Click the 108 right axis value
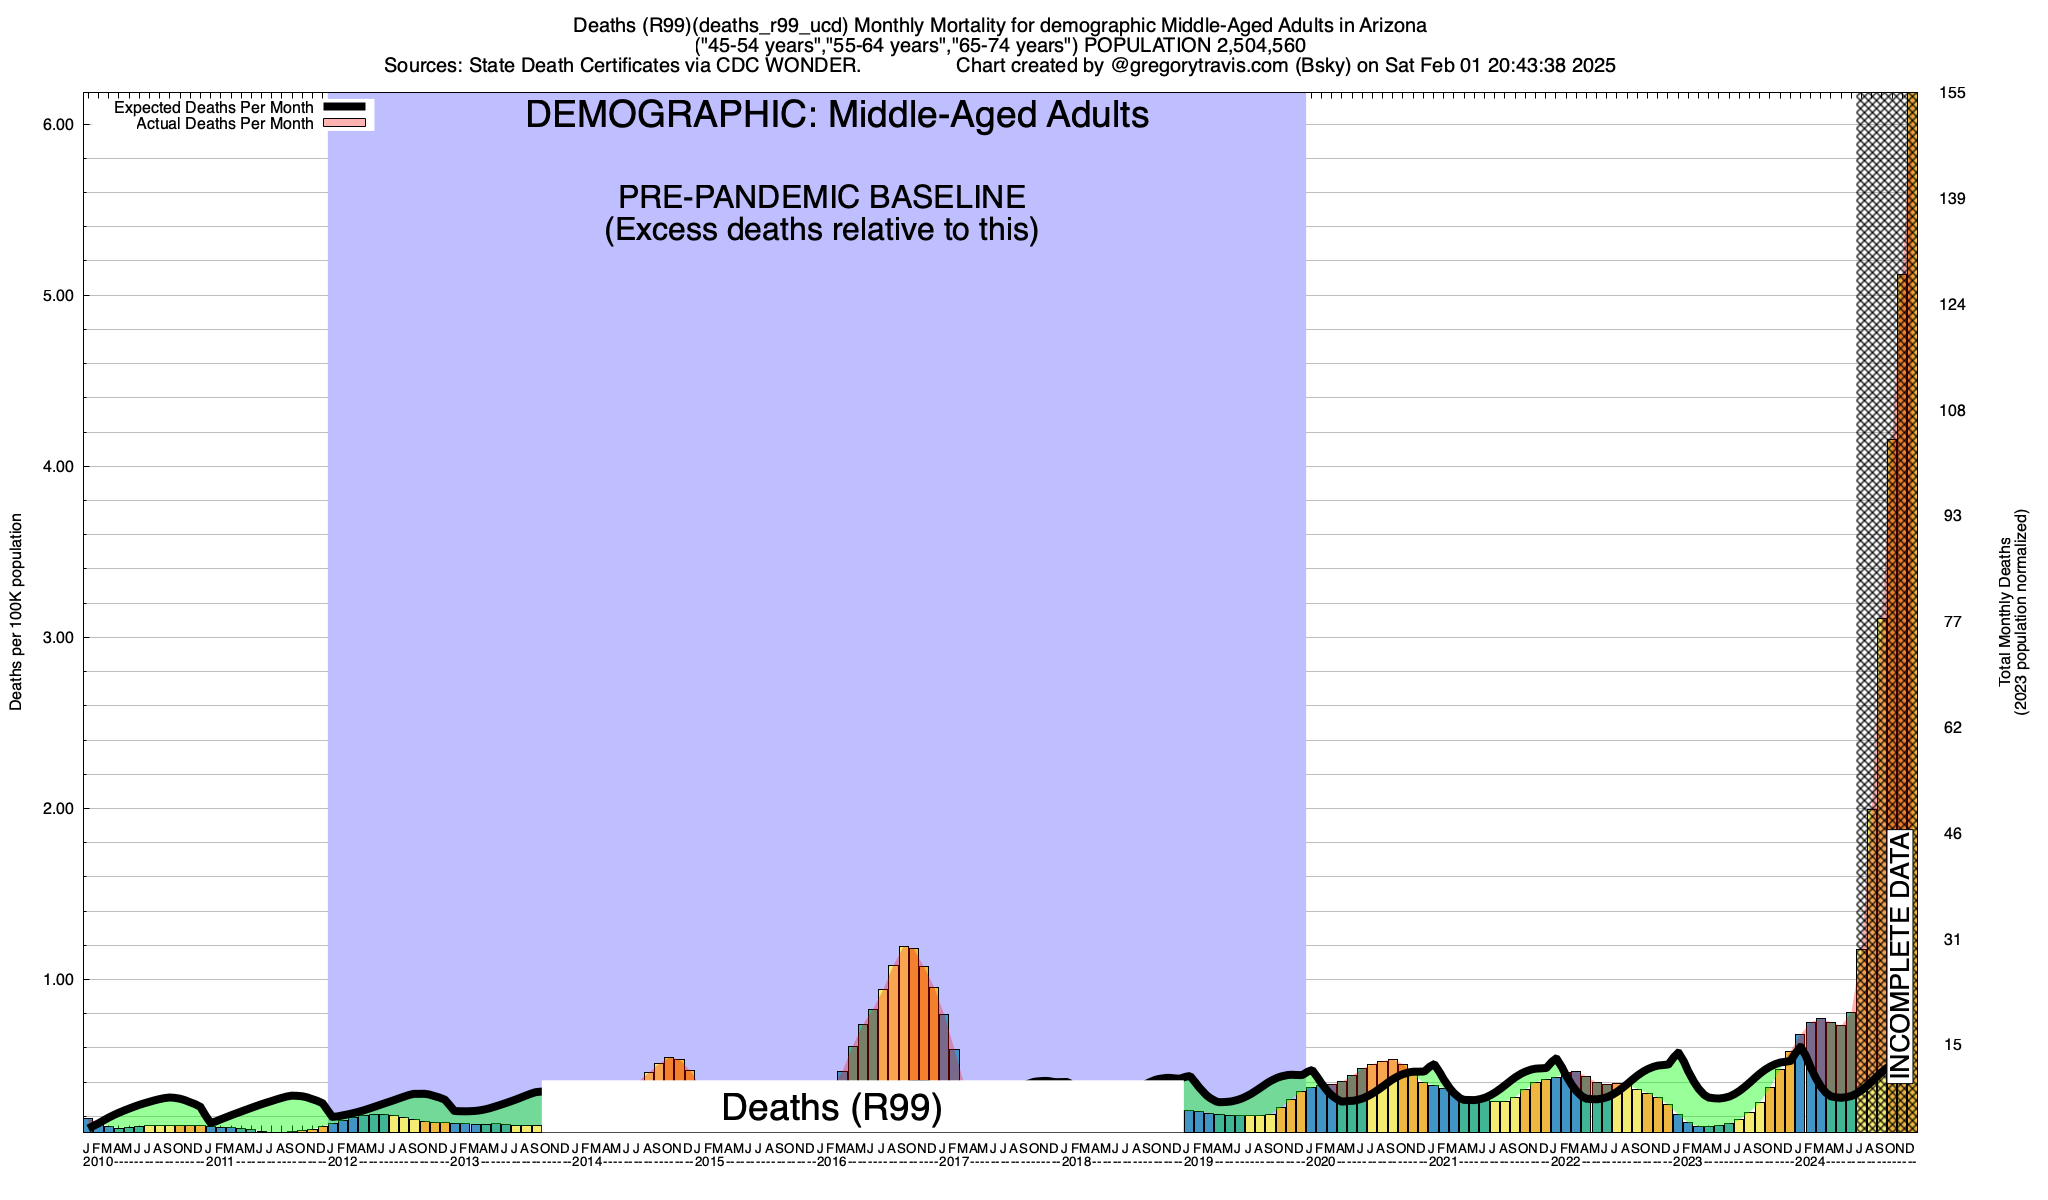The height and width of the screenshot is (1200, 2048). coord(1953,411)
